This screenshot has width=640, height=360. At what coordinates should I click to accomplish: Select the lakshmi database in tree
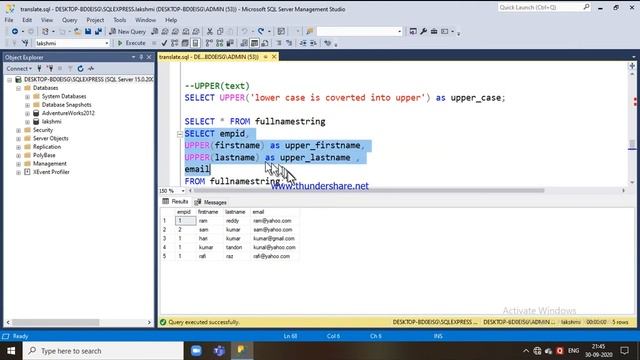tap(51, 122)
